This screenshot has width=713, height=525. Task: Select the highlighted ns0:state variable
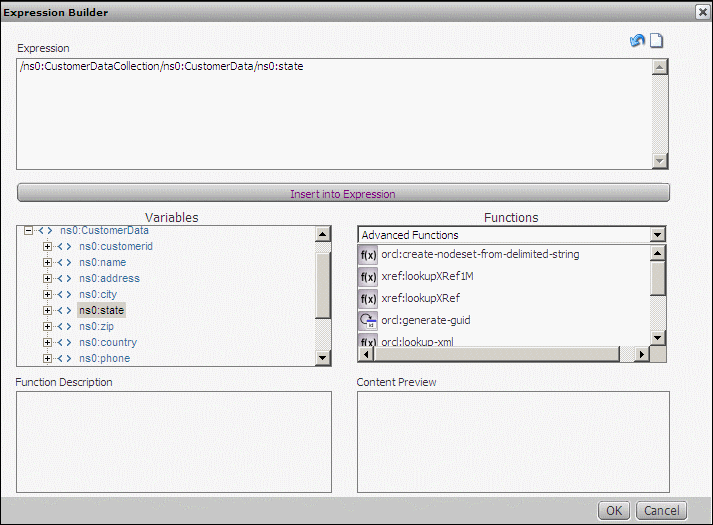[101, 310]
